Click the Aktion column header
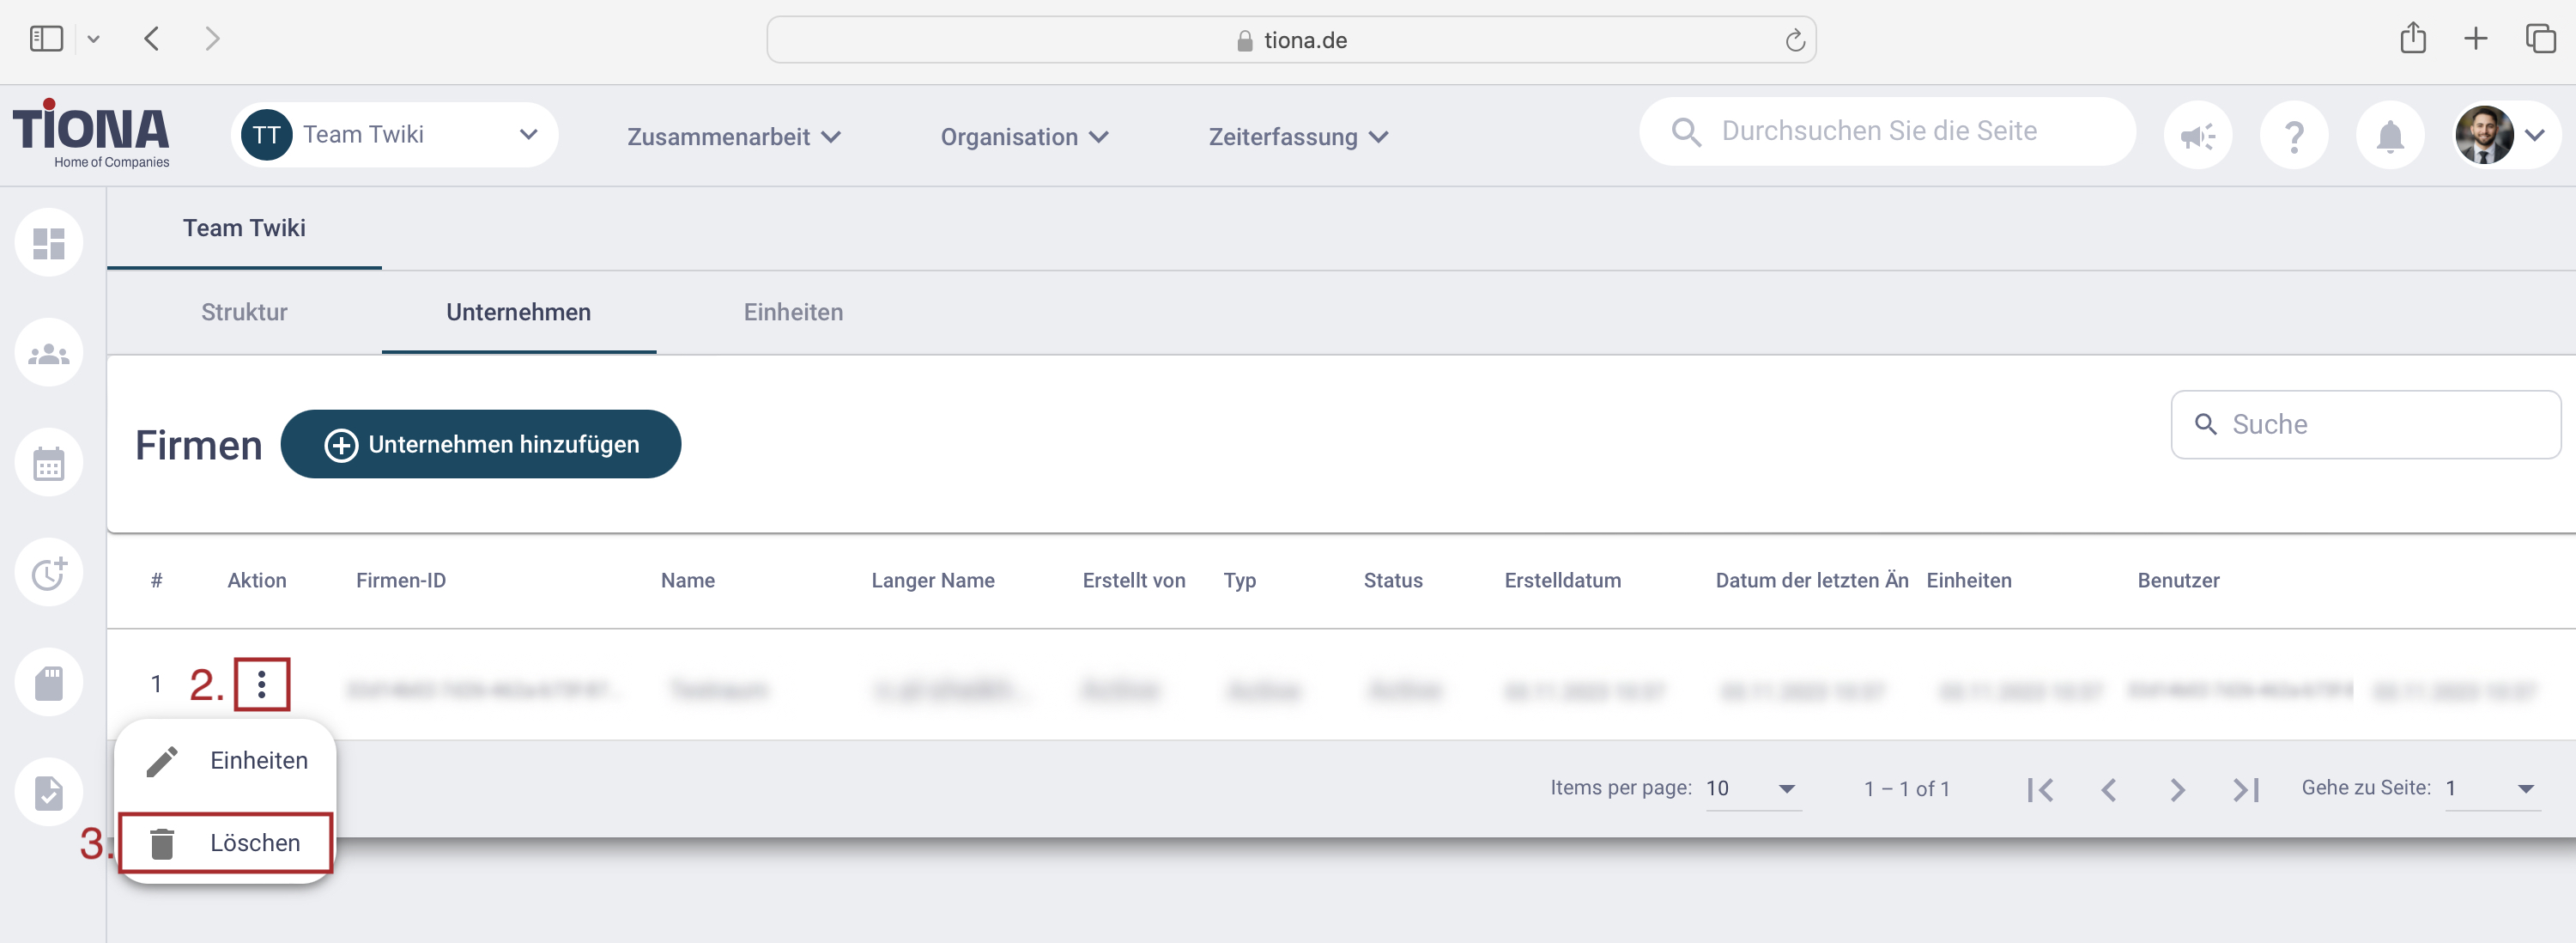 coord(256,581)
